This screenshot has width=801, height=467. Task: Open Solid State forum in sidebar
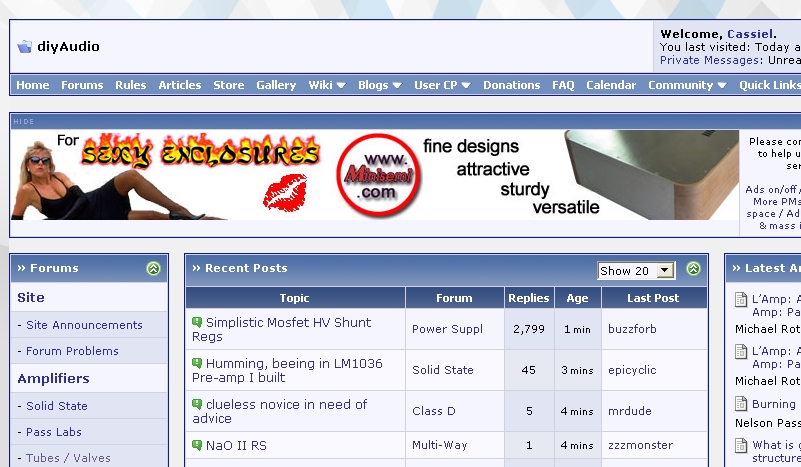click(x=57, y=406)
